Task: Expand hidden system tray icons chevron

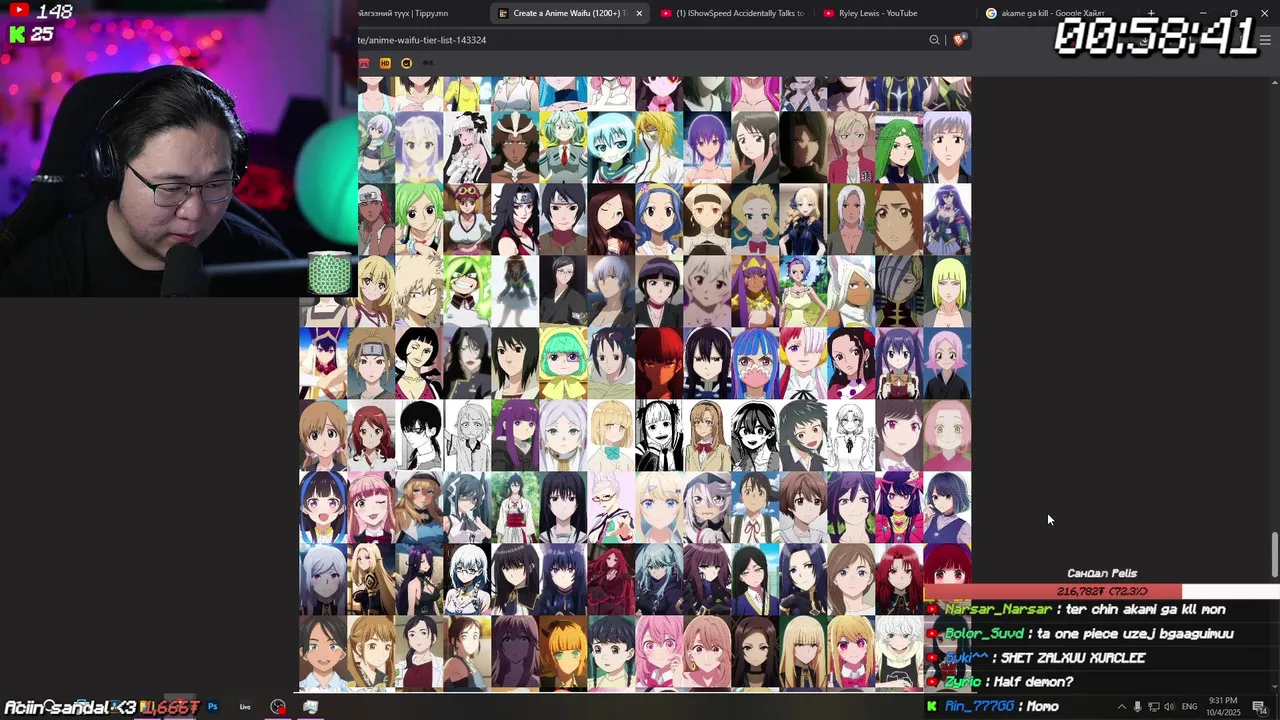Action: [x=1121, y=707]
